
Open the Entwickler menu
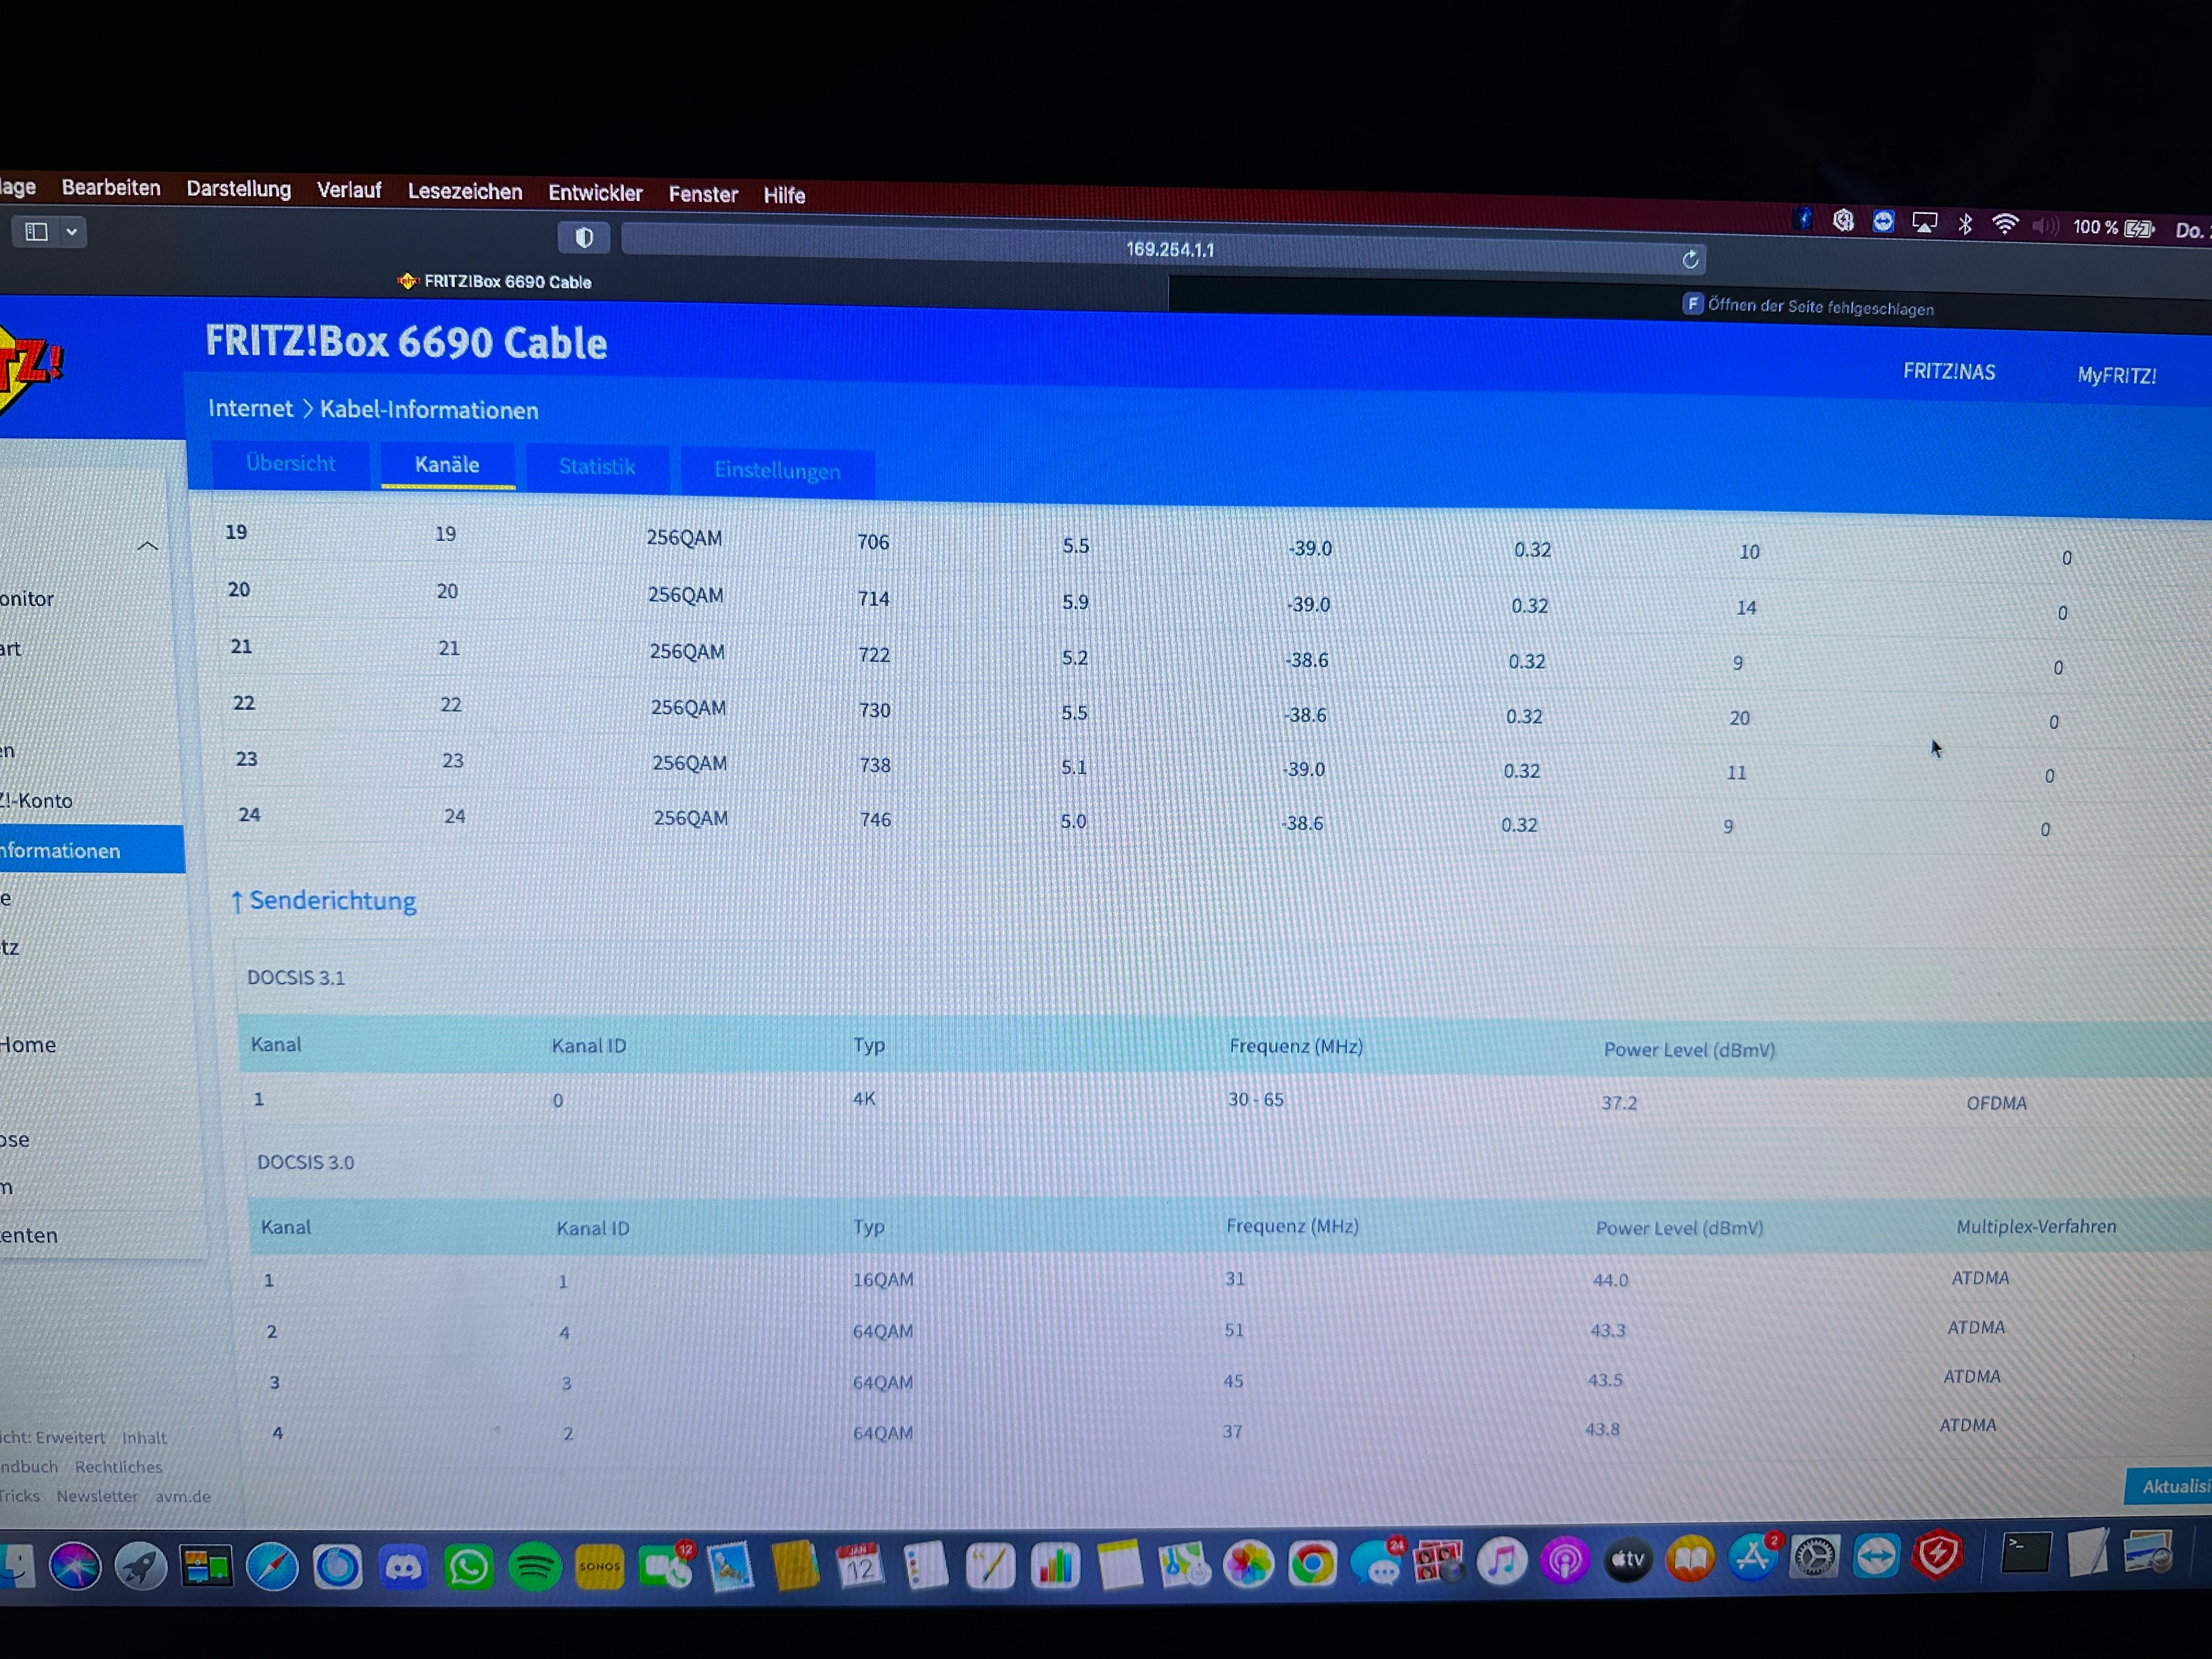[595, 193]
